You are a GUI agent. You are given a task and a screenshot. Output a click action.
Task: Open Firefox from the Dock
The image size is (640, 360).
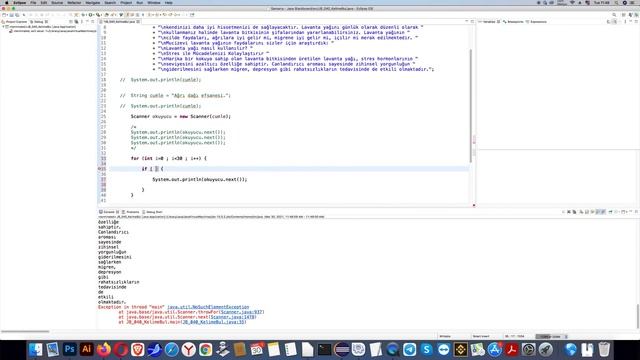[x=104, y=350]
